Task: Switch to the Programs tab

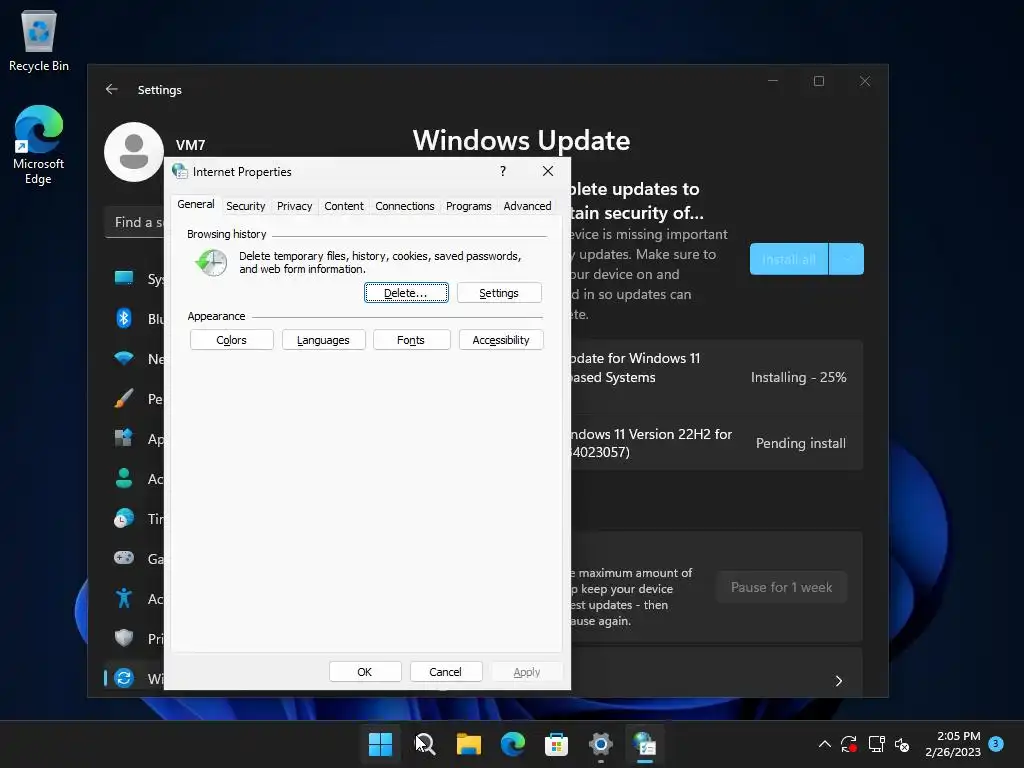Action: coord(468,206)
